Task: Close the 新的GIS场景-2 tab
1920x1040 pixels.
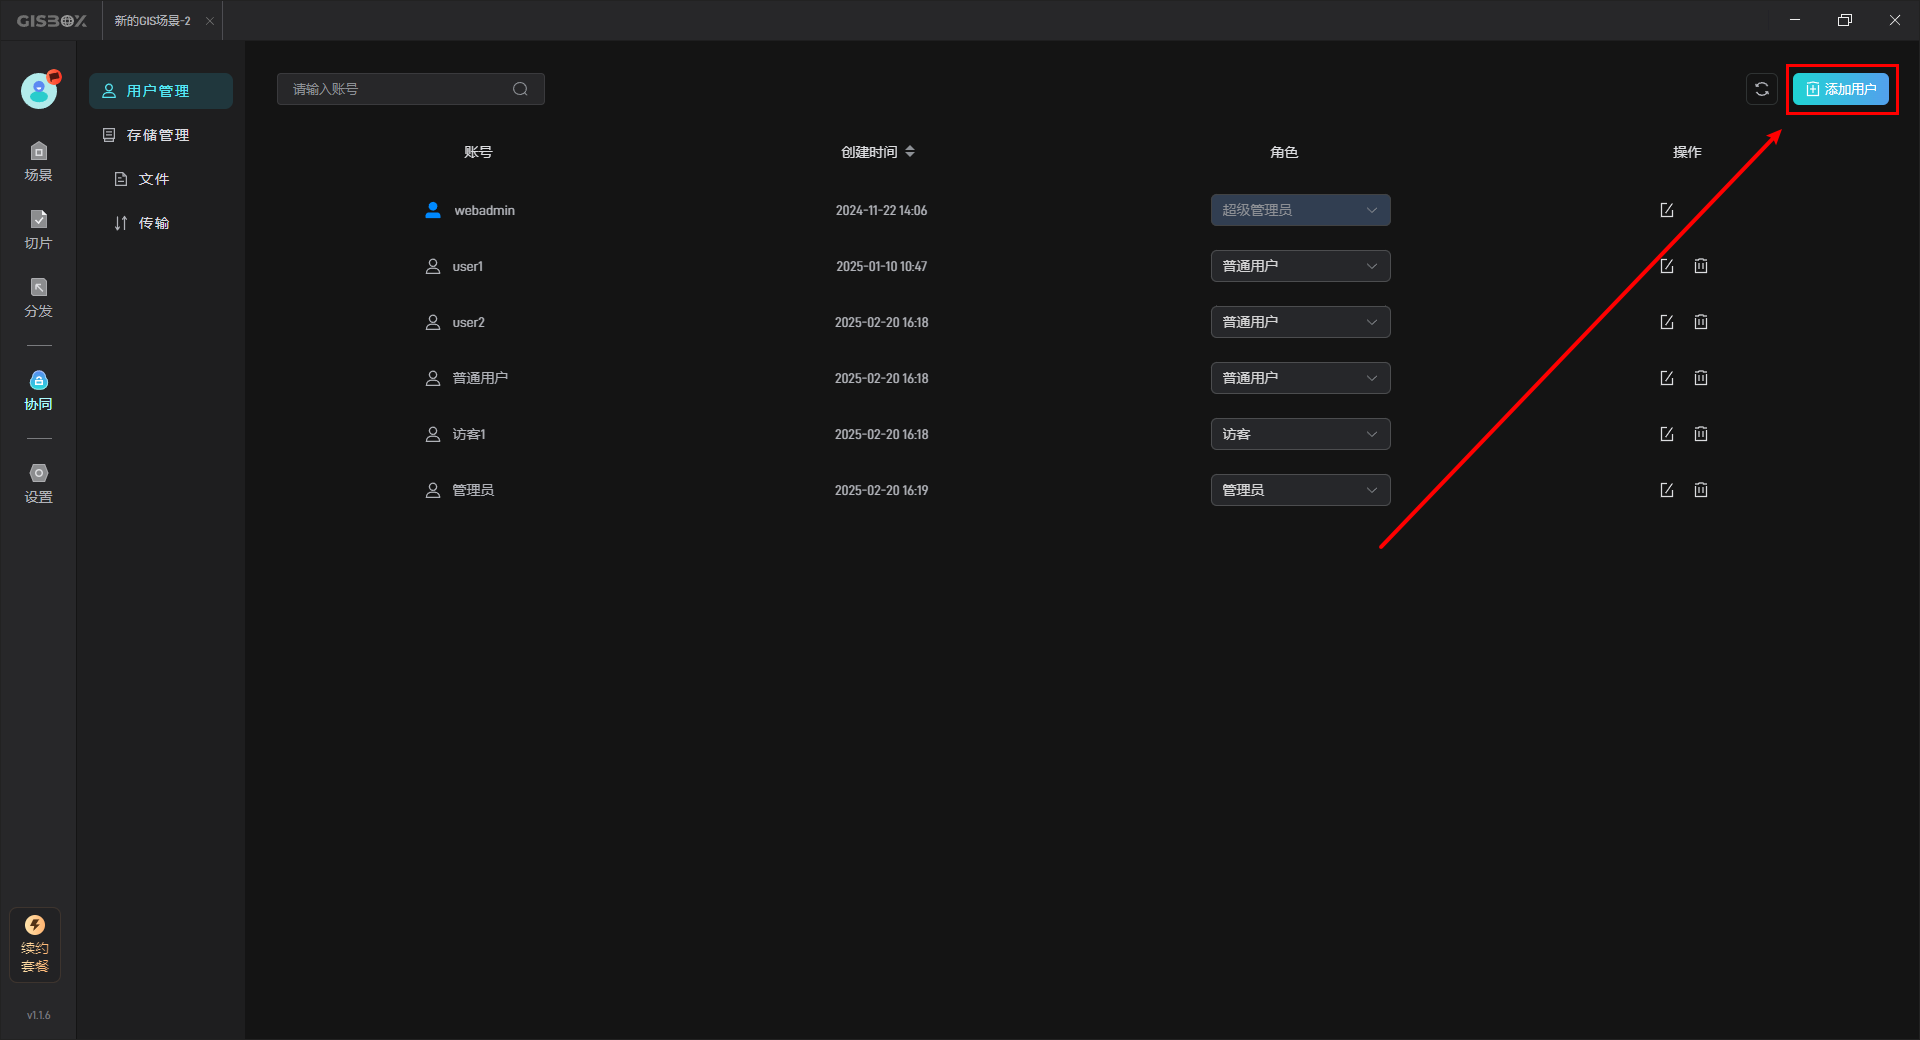Action: pyautogui.click(x=210, y=21)
